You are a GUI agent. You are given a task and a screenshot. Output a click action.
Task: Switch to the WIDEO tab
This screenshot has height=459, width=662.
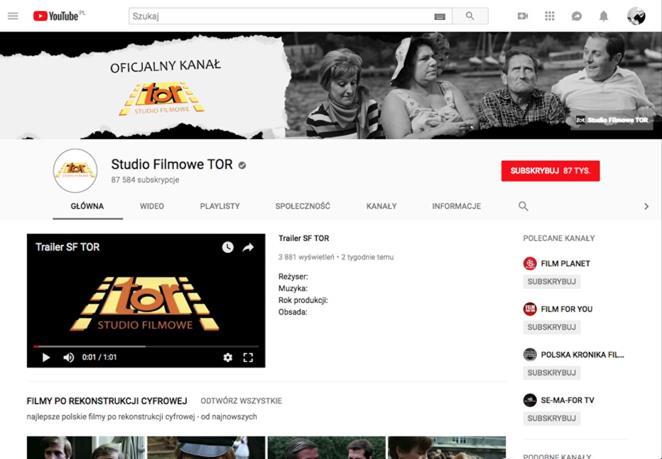coord(152,206)
